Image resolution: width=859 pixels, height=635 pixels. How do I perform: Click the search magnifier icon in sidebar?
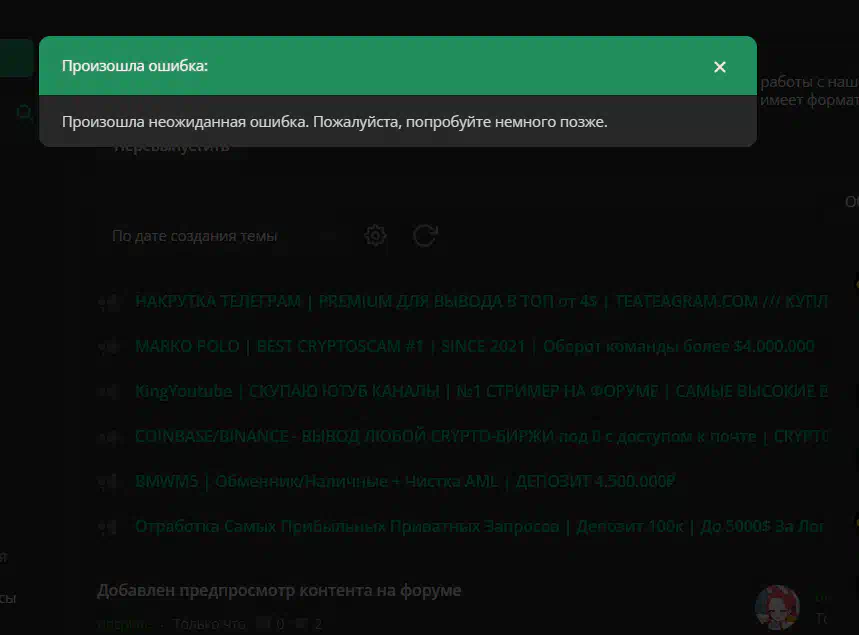click(x=24, y=113)
